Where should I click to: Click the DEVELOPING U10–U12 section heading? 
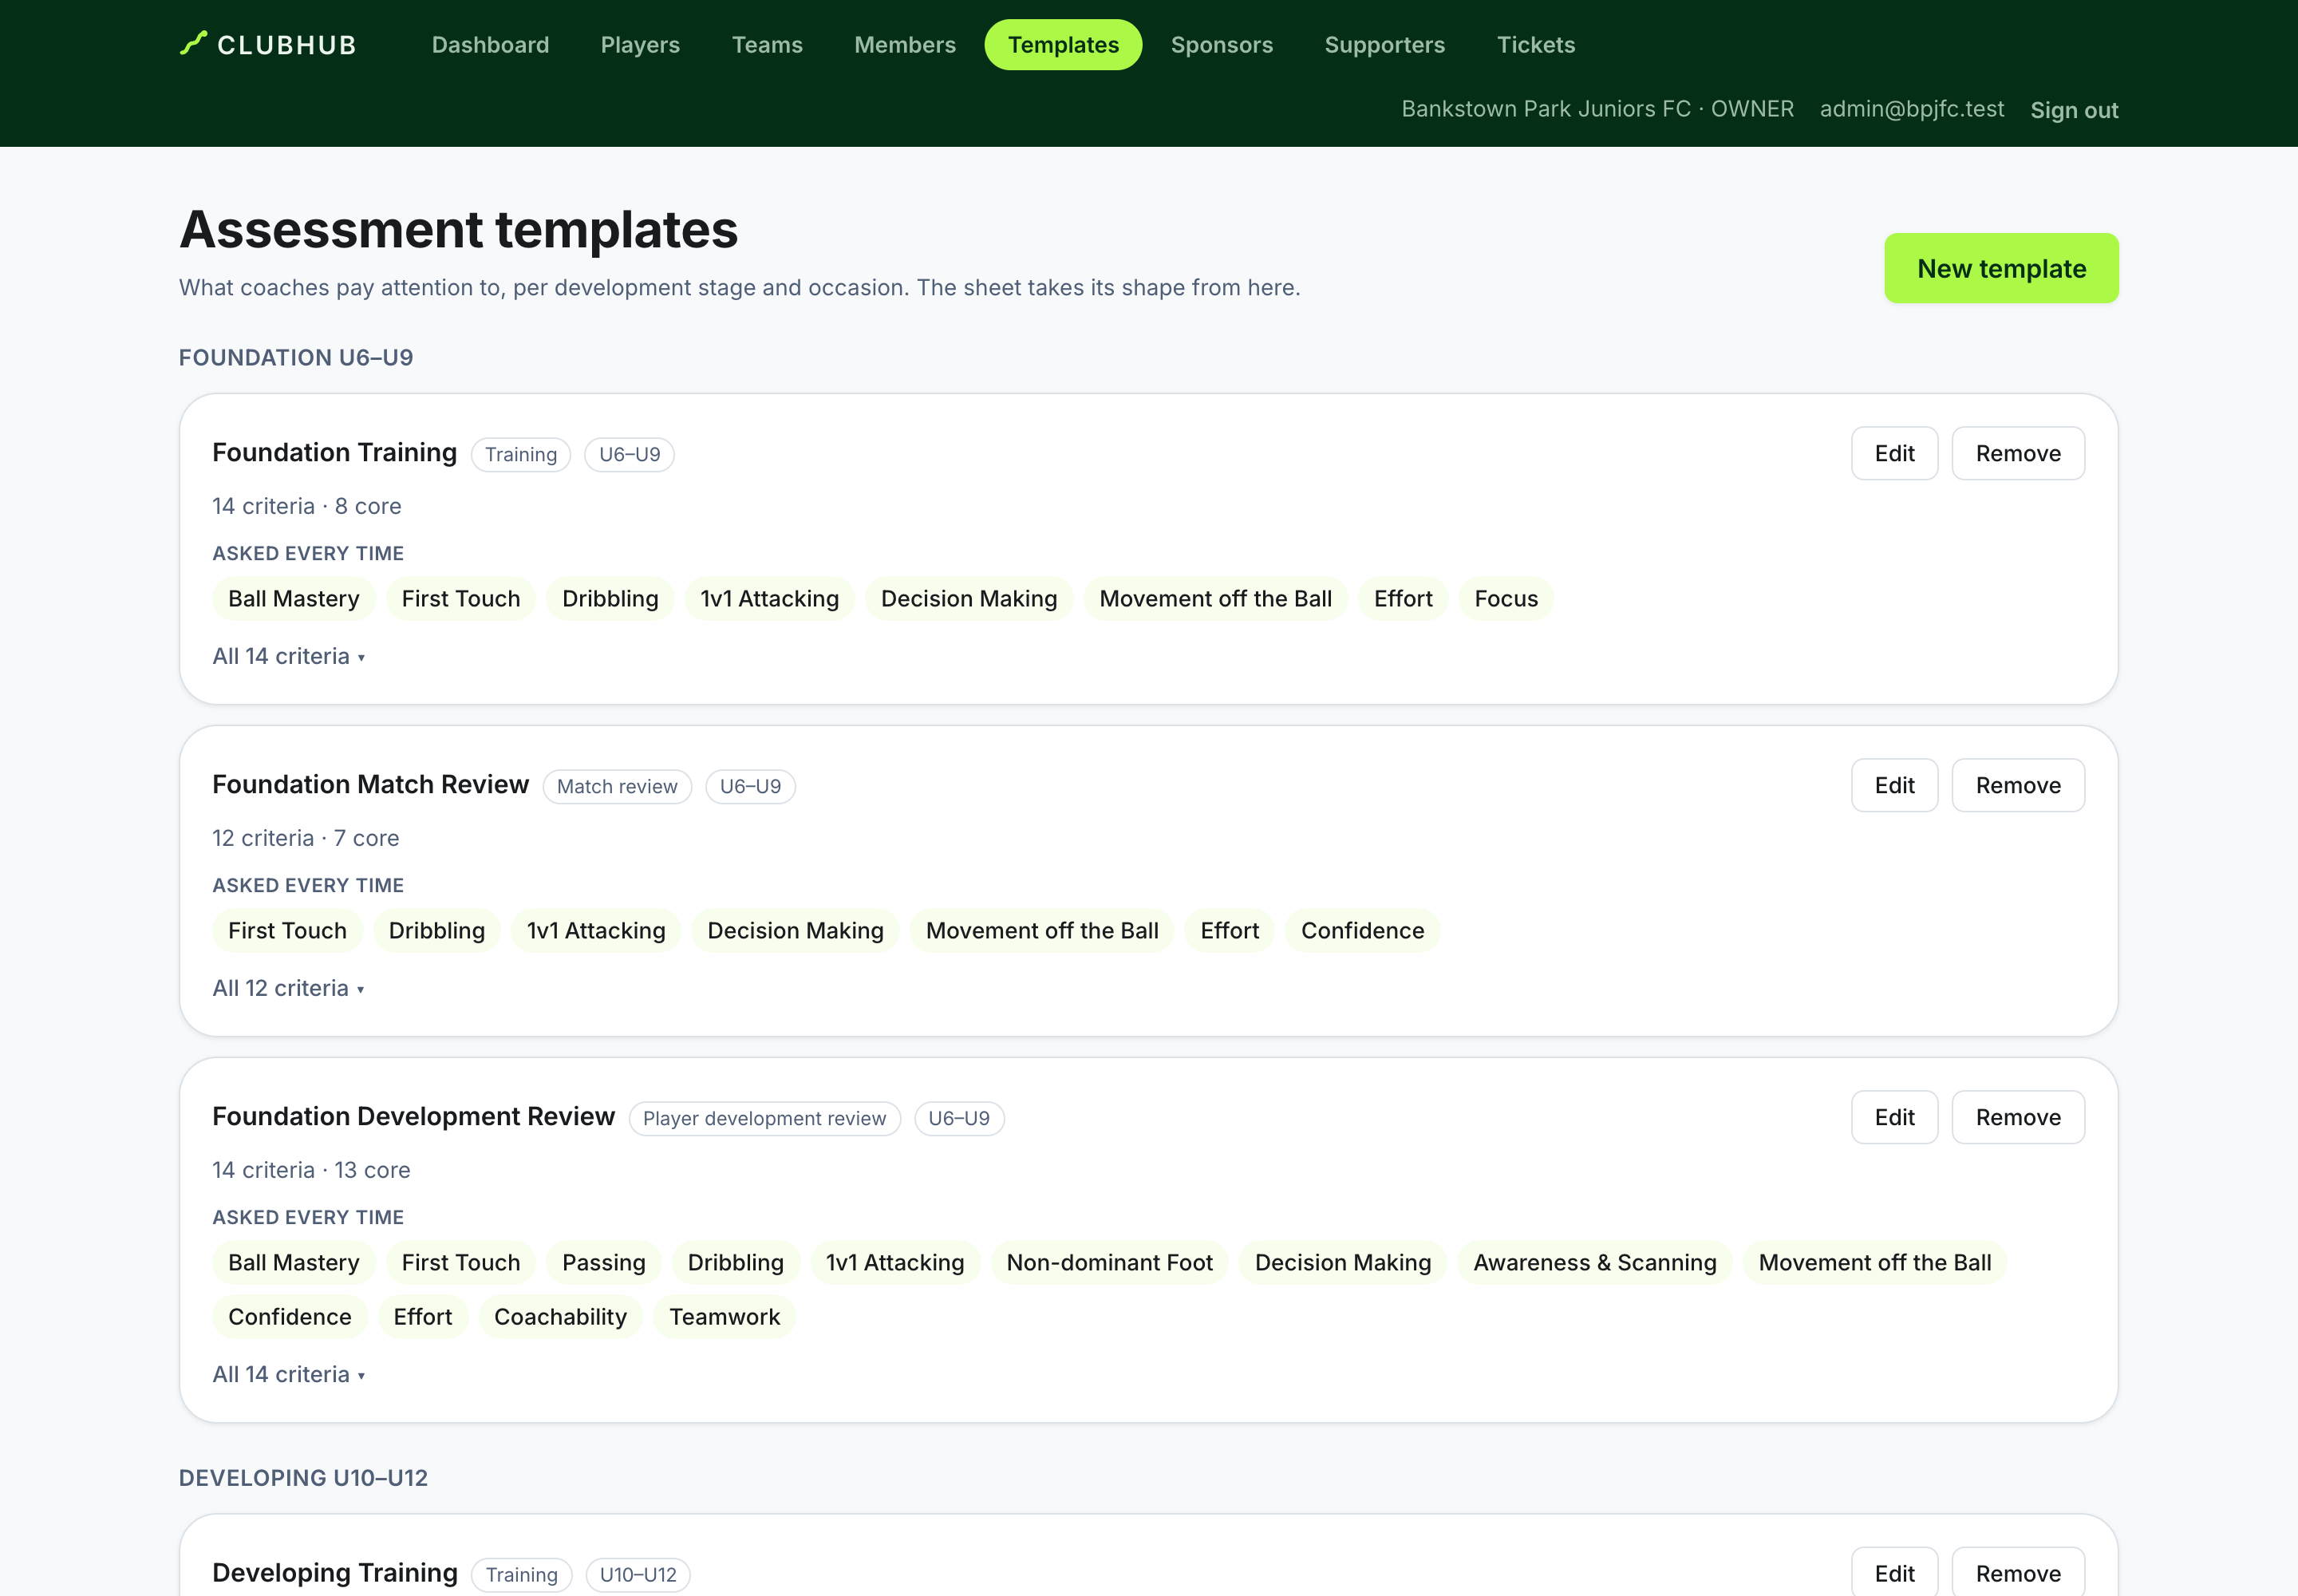pyautogui.click(x=303, y=1478)
